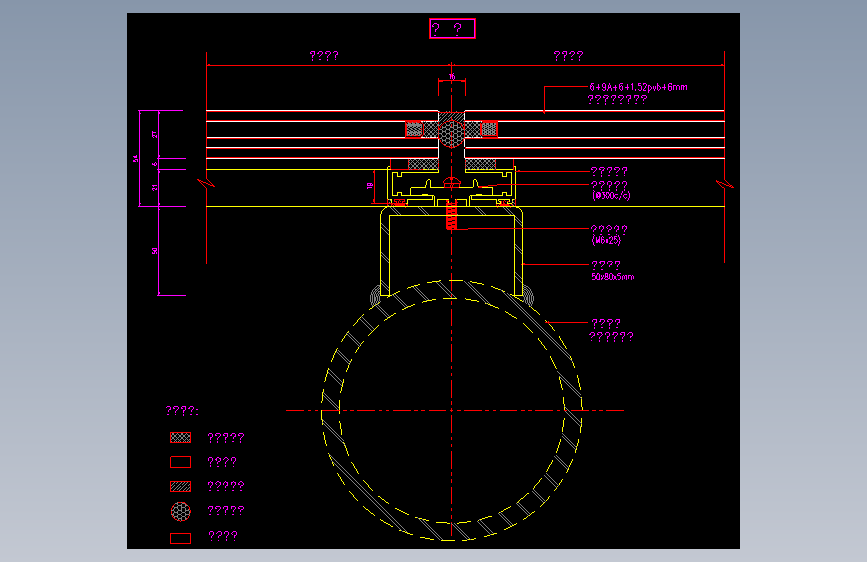This screenshot has width=867, height=562.
Task: Select the "27" vertical dimension value
Action: tap(155, 134)
